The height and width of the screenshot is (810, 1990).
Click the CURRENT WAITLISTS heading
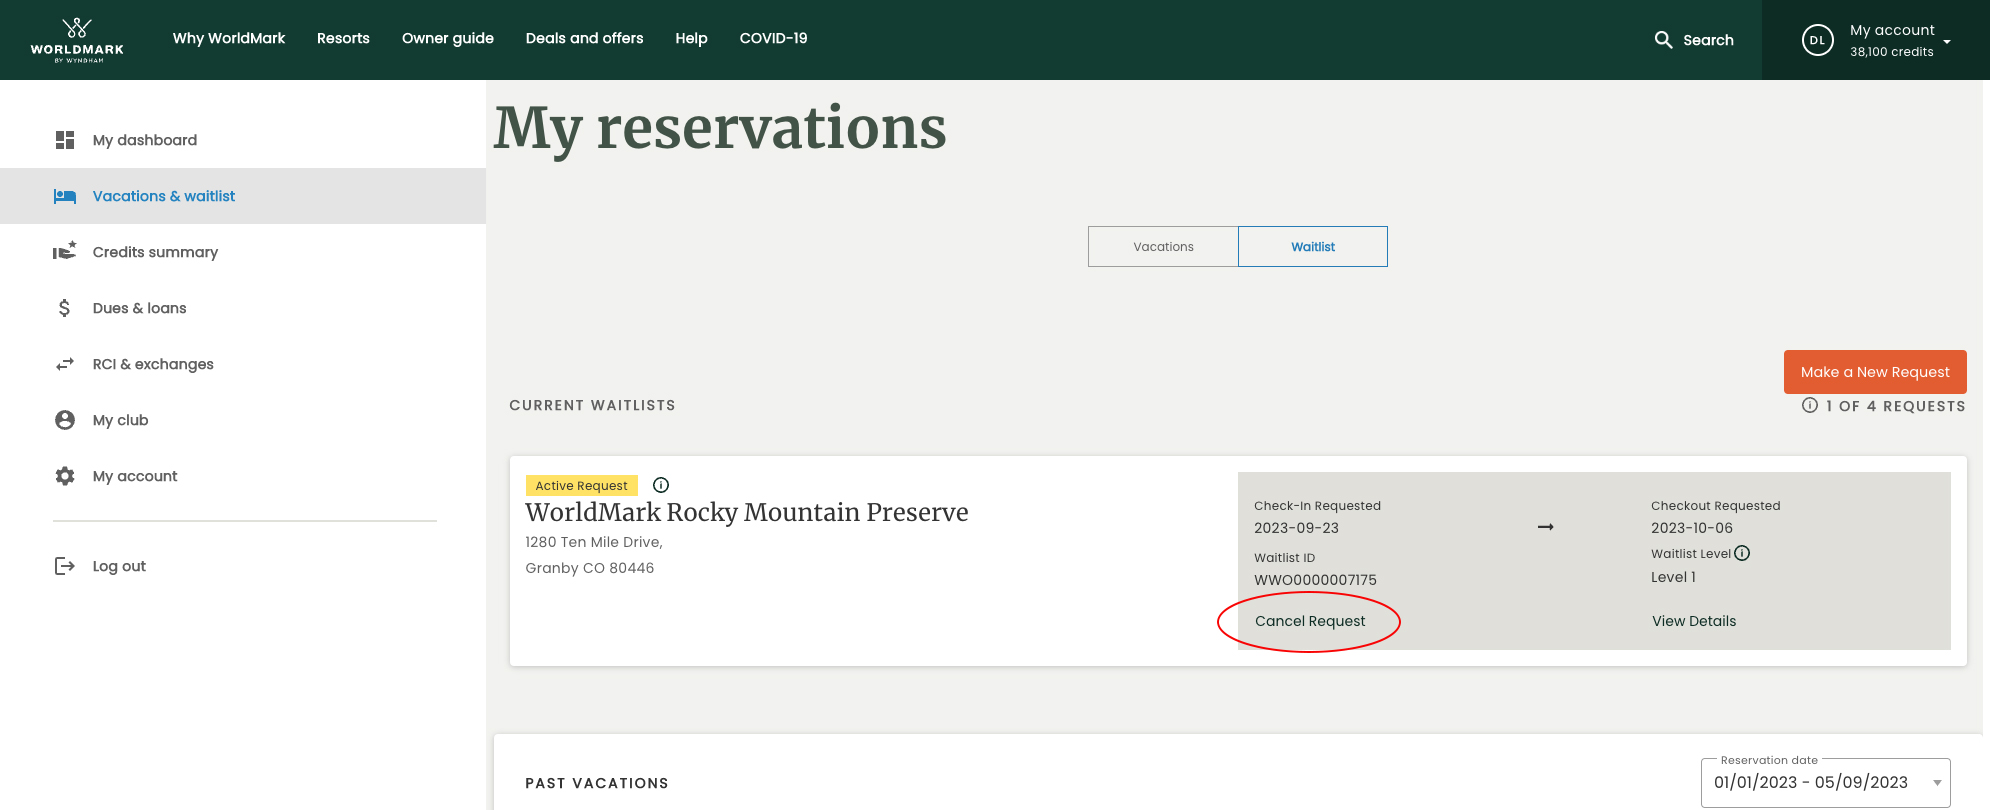pos(592,405)
